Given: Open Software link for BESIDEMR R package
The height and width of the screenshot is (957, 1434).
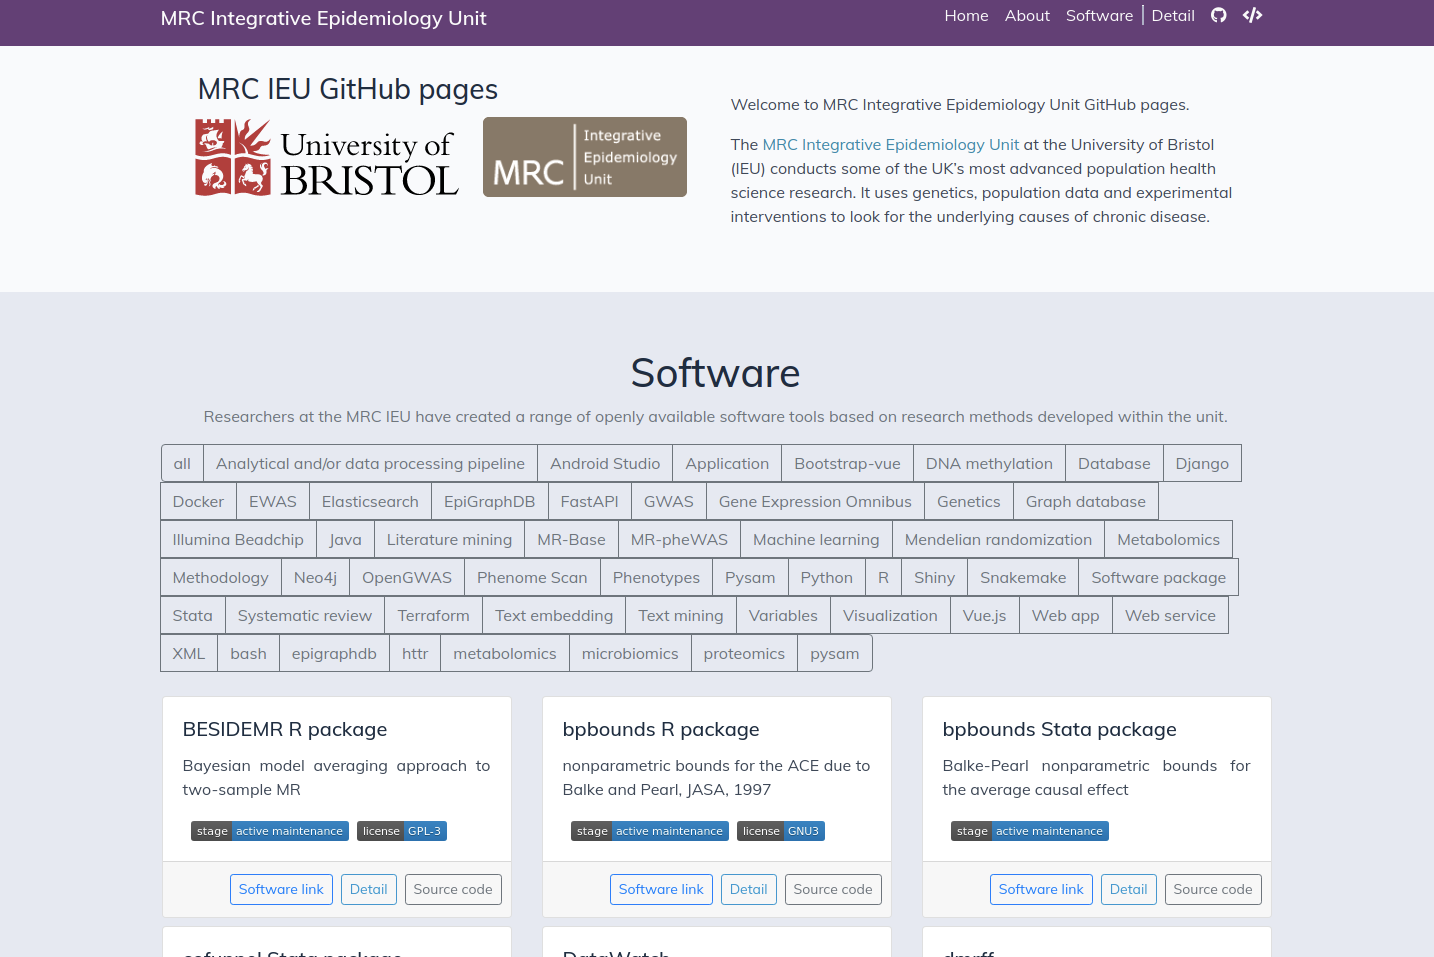Looking at the screenshot, I should tap(281, 889).
